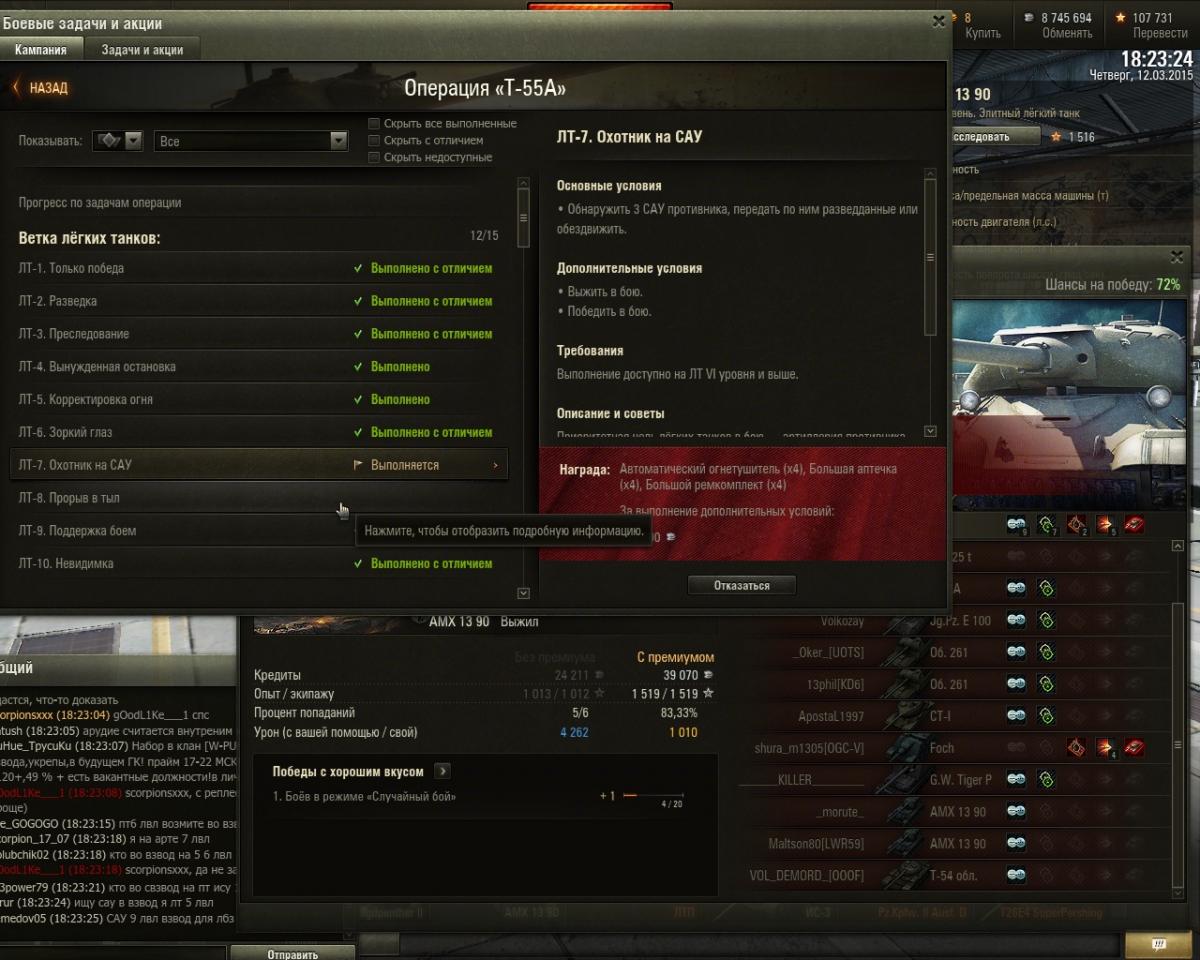Click the red destroyed-tank icon in header
This screenshot has width=1200, height=960.
pos(1135,525)
